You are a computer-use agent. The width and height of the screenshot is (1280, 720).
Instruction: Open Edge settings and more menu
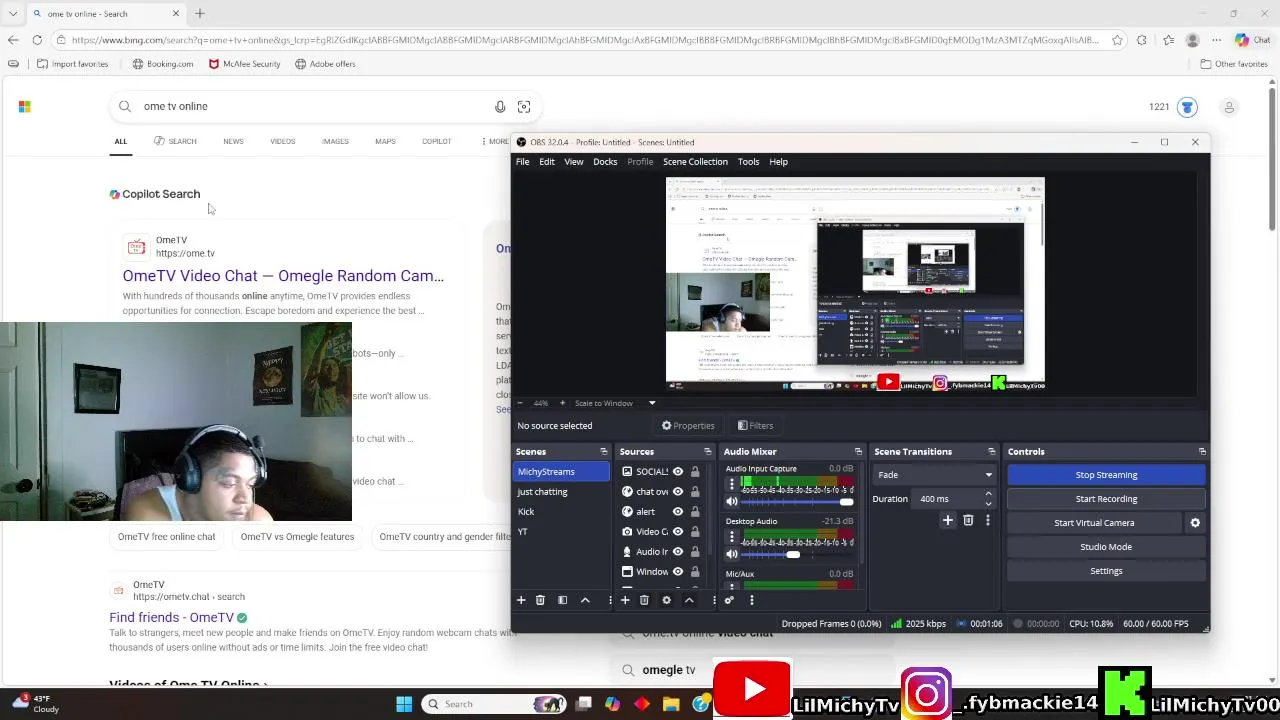(x=1215, y=40)
